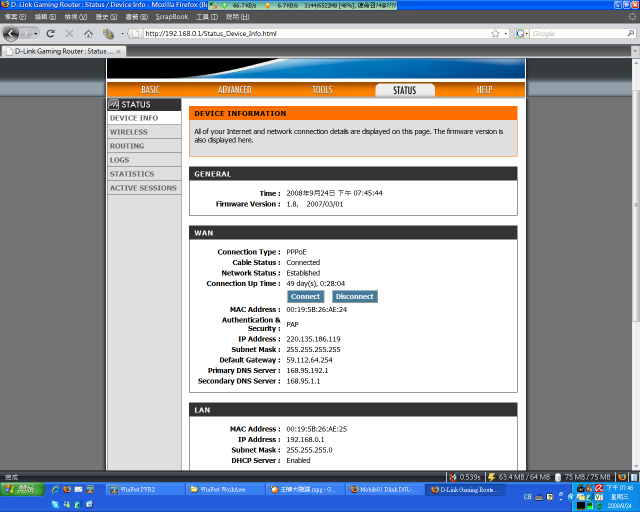
Task: Click the download speed green arrow icon
Action: tap(225, 5)
